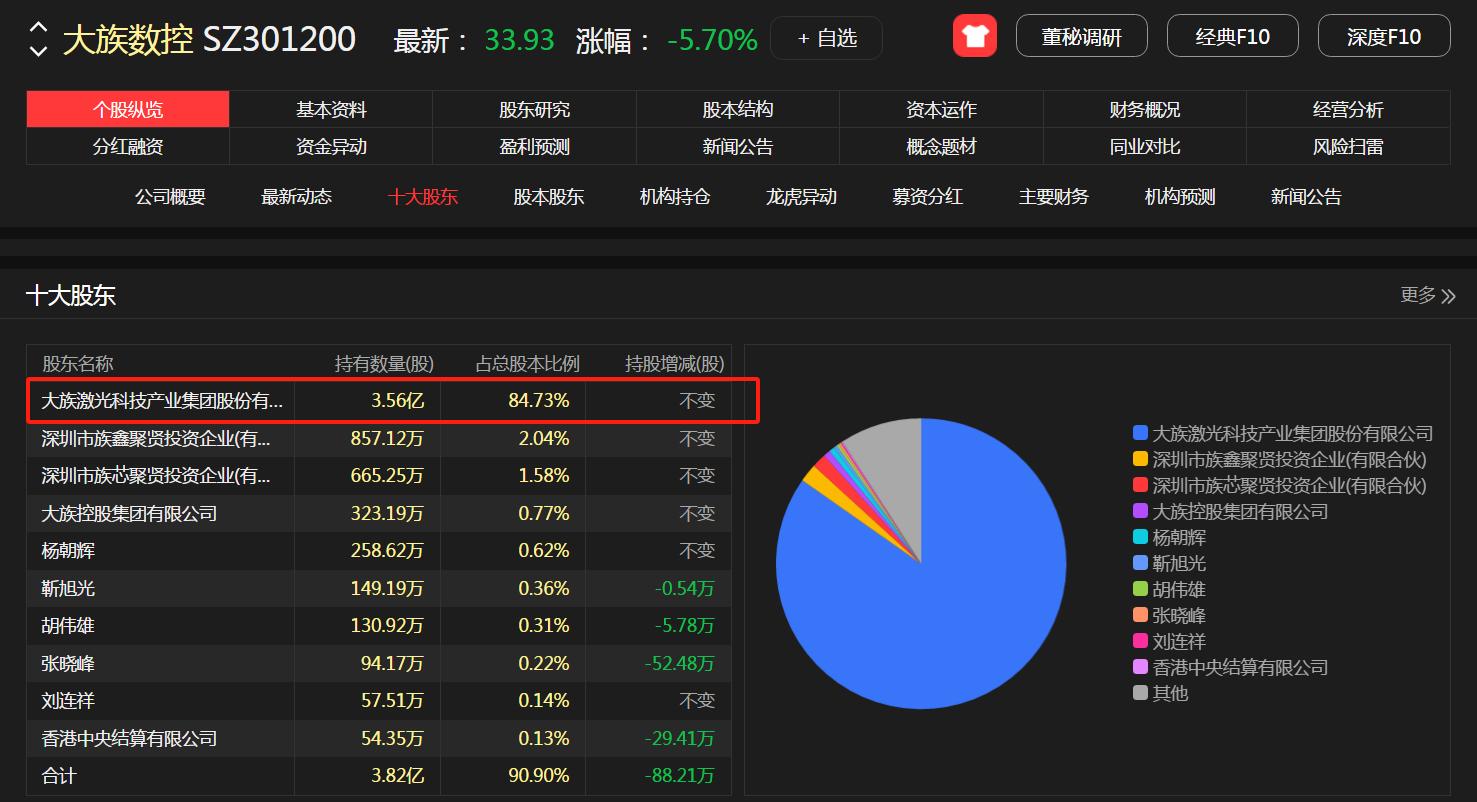This screenshot has height=802, width=1477.
Task: Expand 更多 link for top shareholders
Action: pyautogui.click(x=1427, y=295)
